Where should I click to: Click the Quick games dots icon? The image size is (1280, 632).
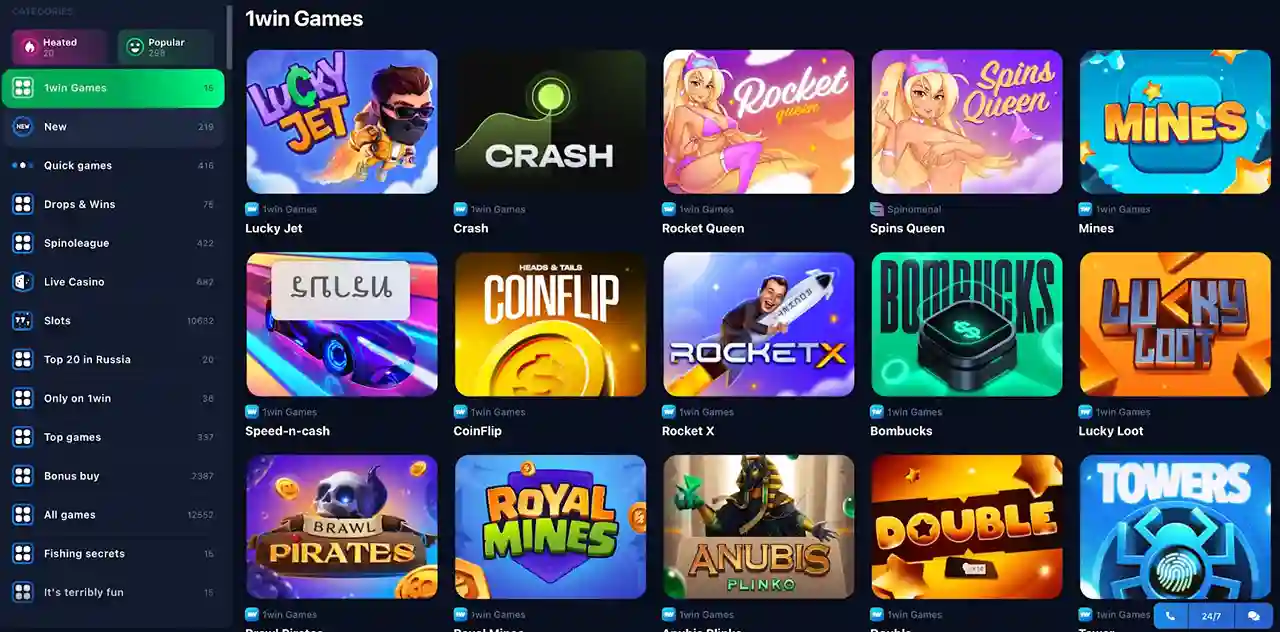[x=22, y=166]
